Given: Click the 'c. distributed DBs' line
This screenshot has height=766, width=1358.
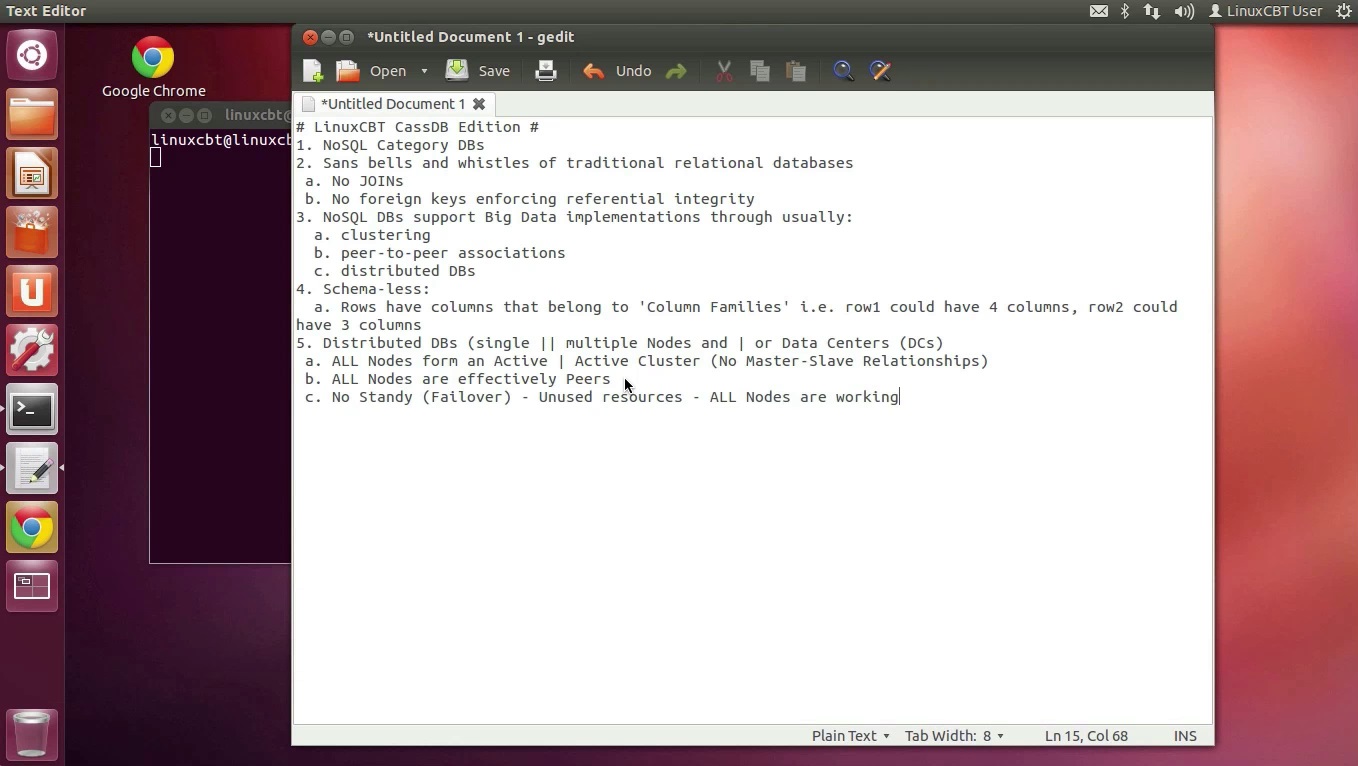Looking at the screenshot, I should (394, 271).
